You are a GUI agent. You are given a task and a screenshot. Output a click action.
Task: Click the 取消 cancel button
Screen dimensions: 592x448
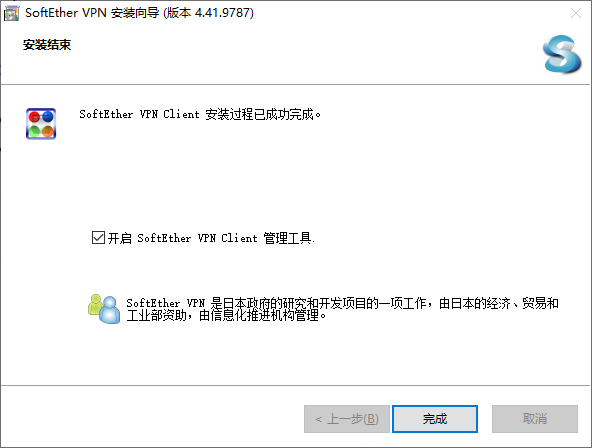click(535, 419)
